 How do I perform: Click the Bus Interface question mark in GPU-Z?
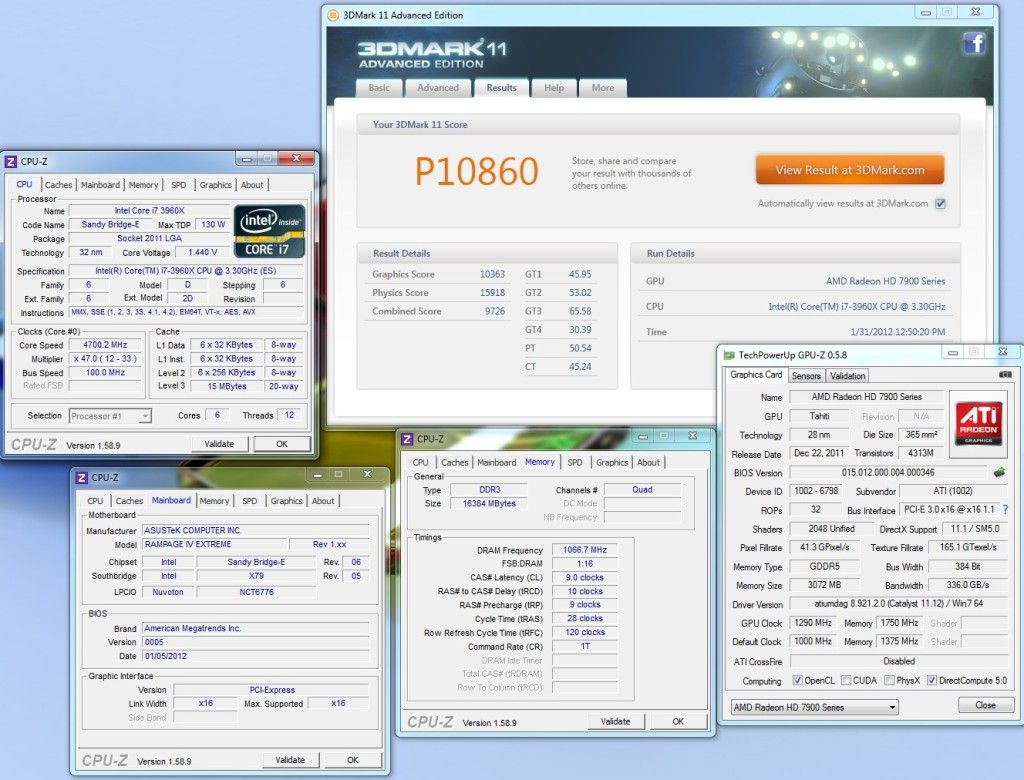click(x=1005, y=510)
